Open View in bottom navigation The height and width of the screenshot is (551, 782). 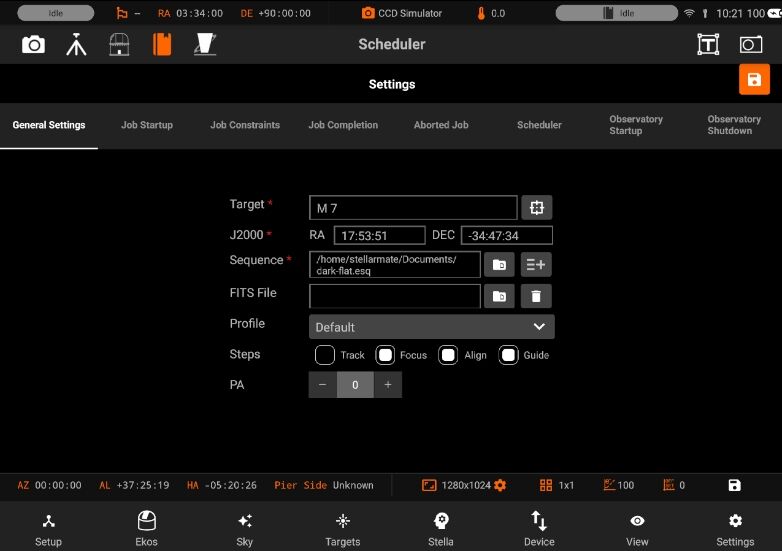click(x=637, y=529)
